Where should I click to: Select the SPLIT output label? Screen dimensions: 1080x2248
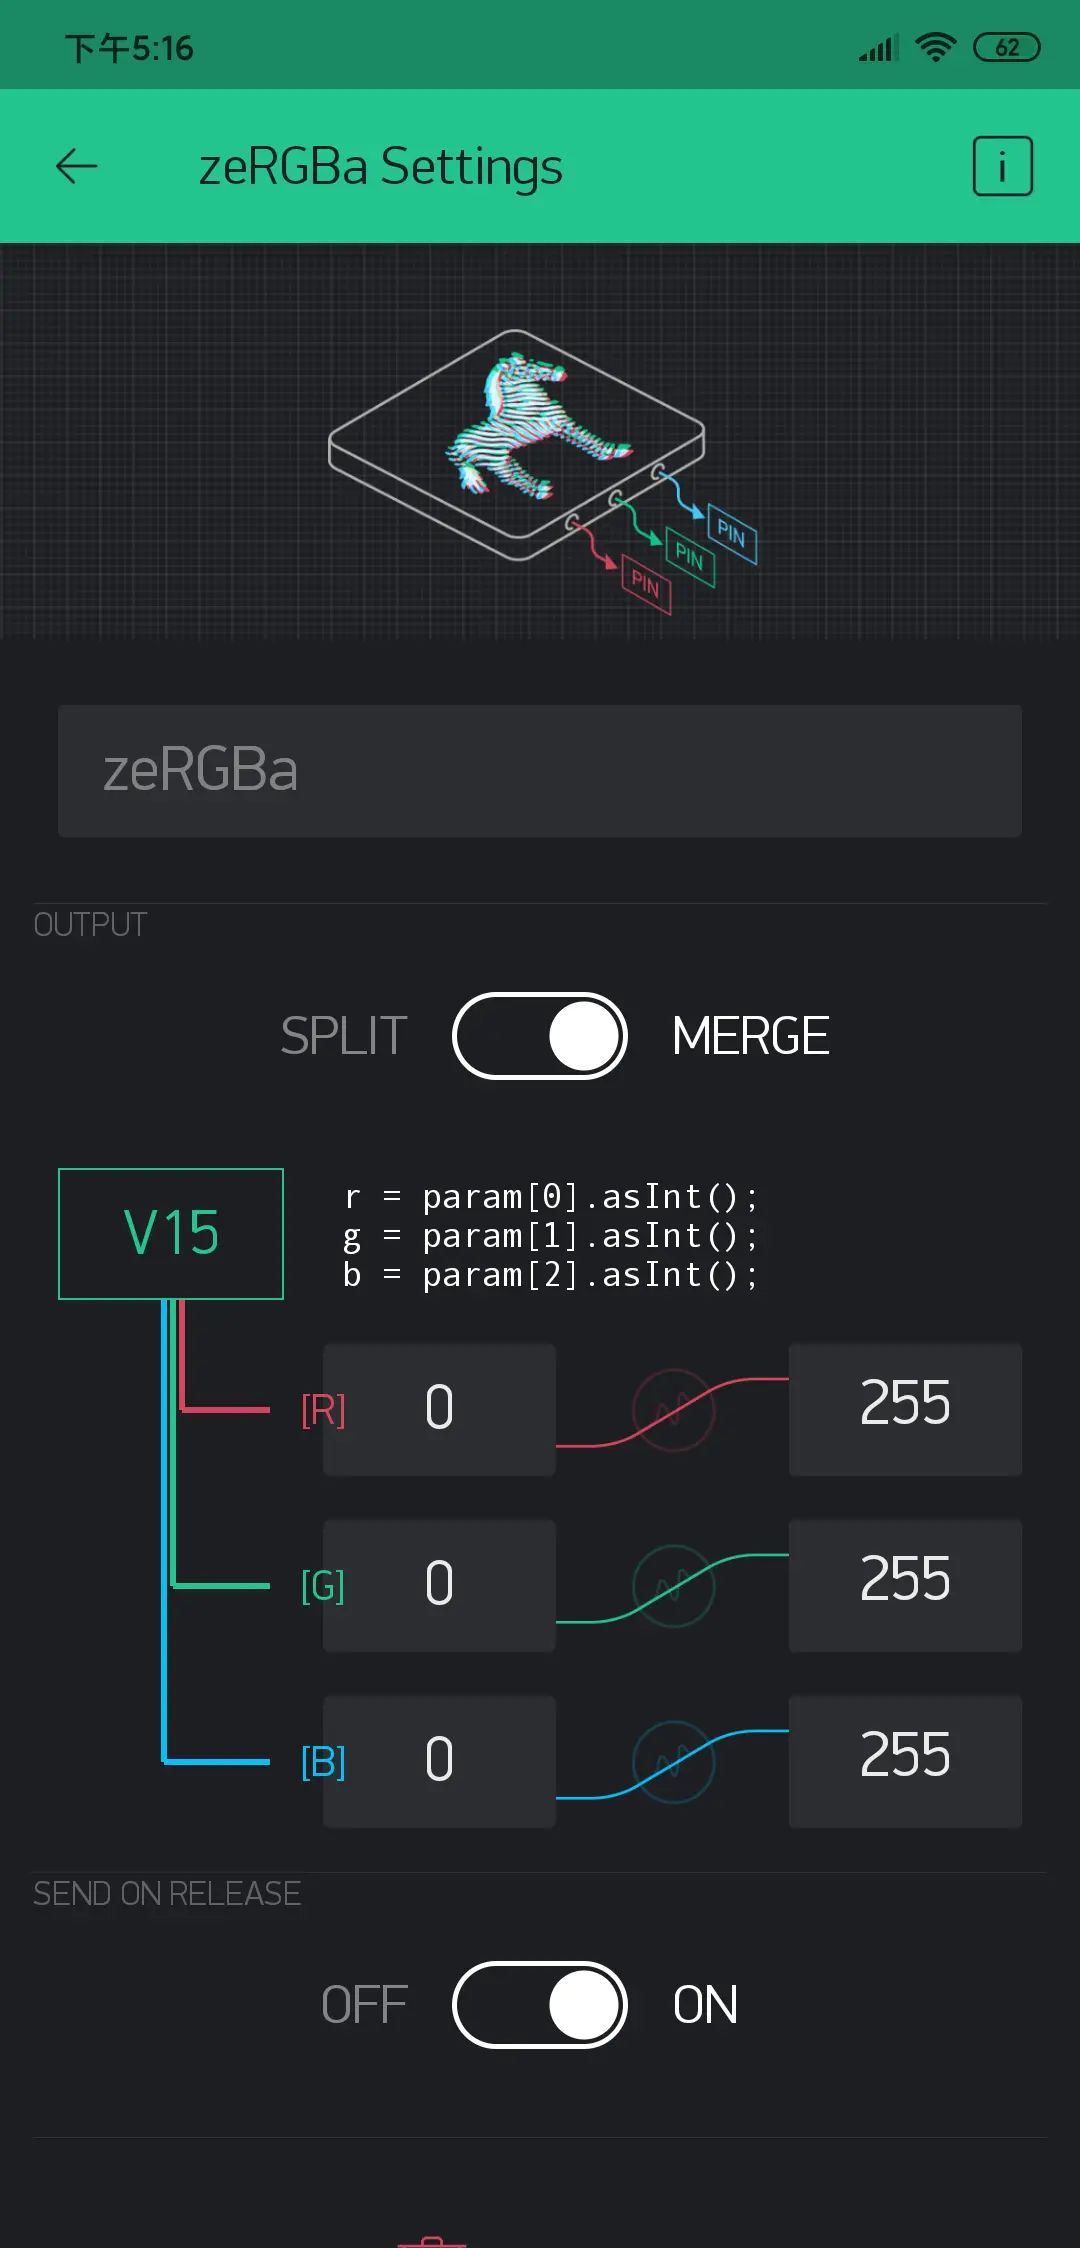pyautogui.click(x=343, y=1036)
